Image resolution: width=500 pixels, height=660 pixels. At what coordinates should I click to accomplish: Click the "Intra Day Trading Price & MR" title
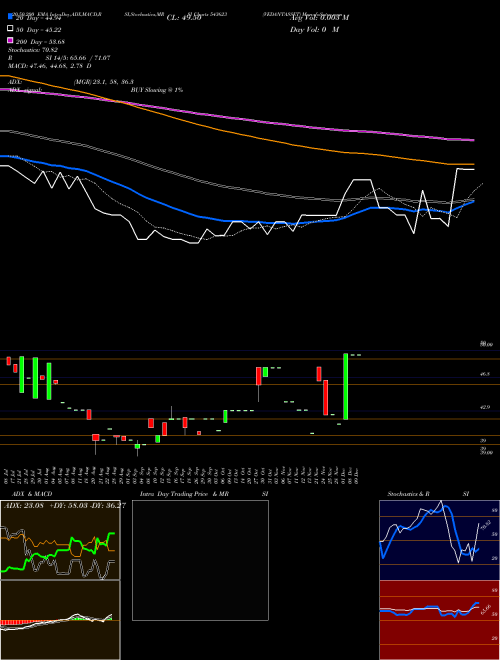click(x=184, y=494)
